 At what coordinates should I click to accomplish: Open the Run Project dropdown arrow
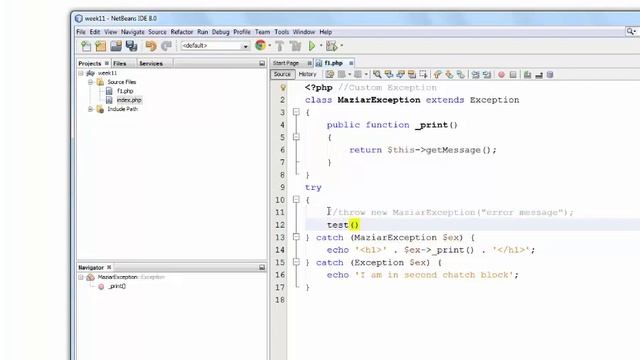tap(321, 46)
